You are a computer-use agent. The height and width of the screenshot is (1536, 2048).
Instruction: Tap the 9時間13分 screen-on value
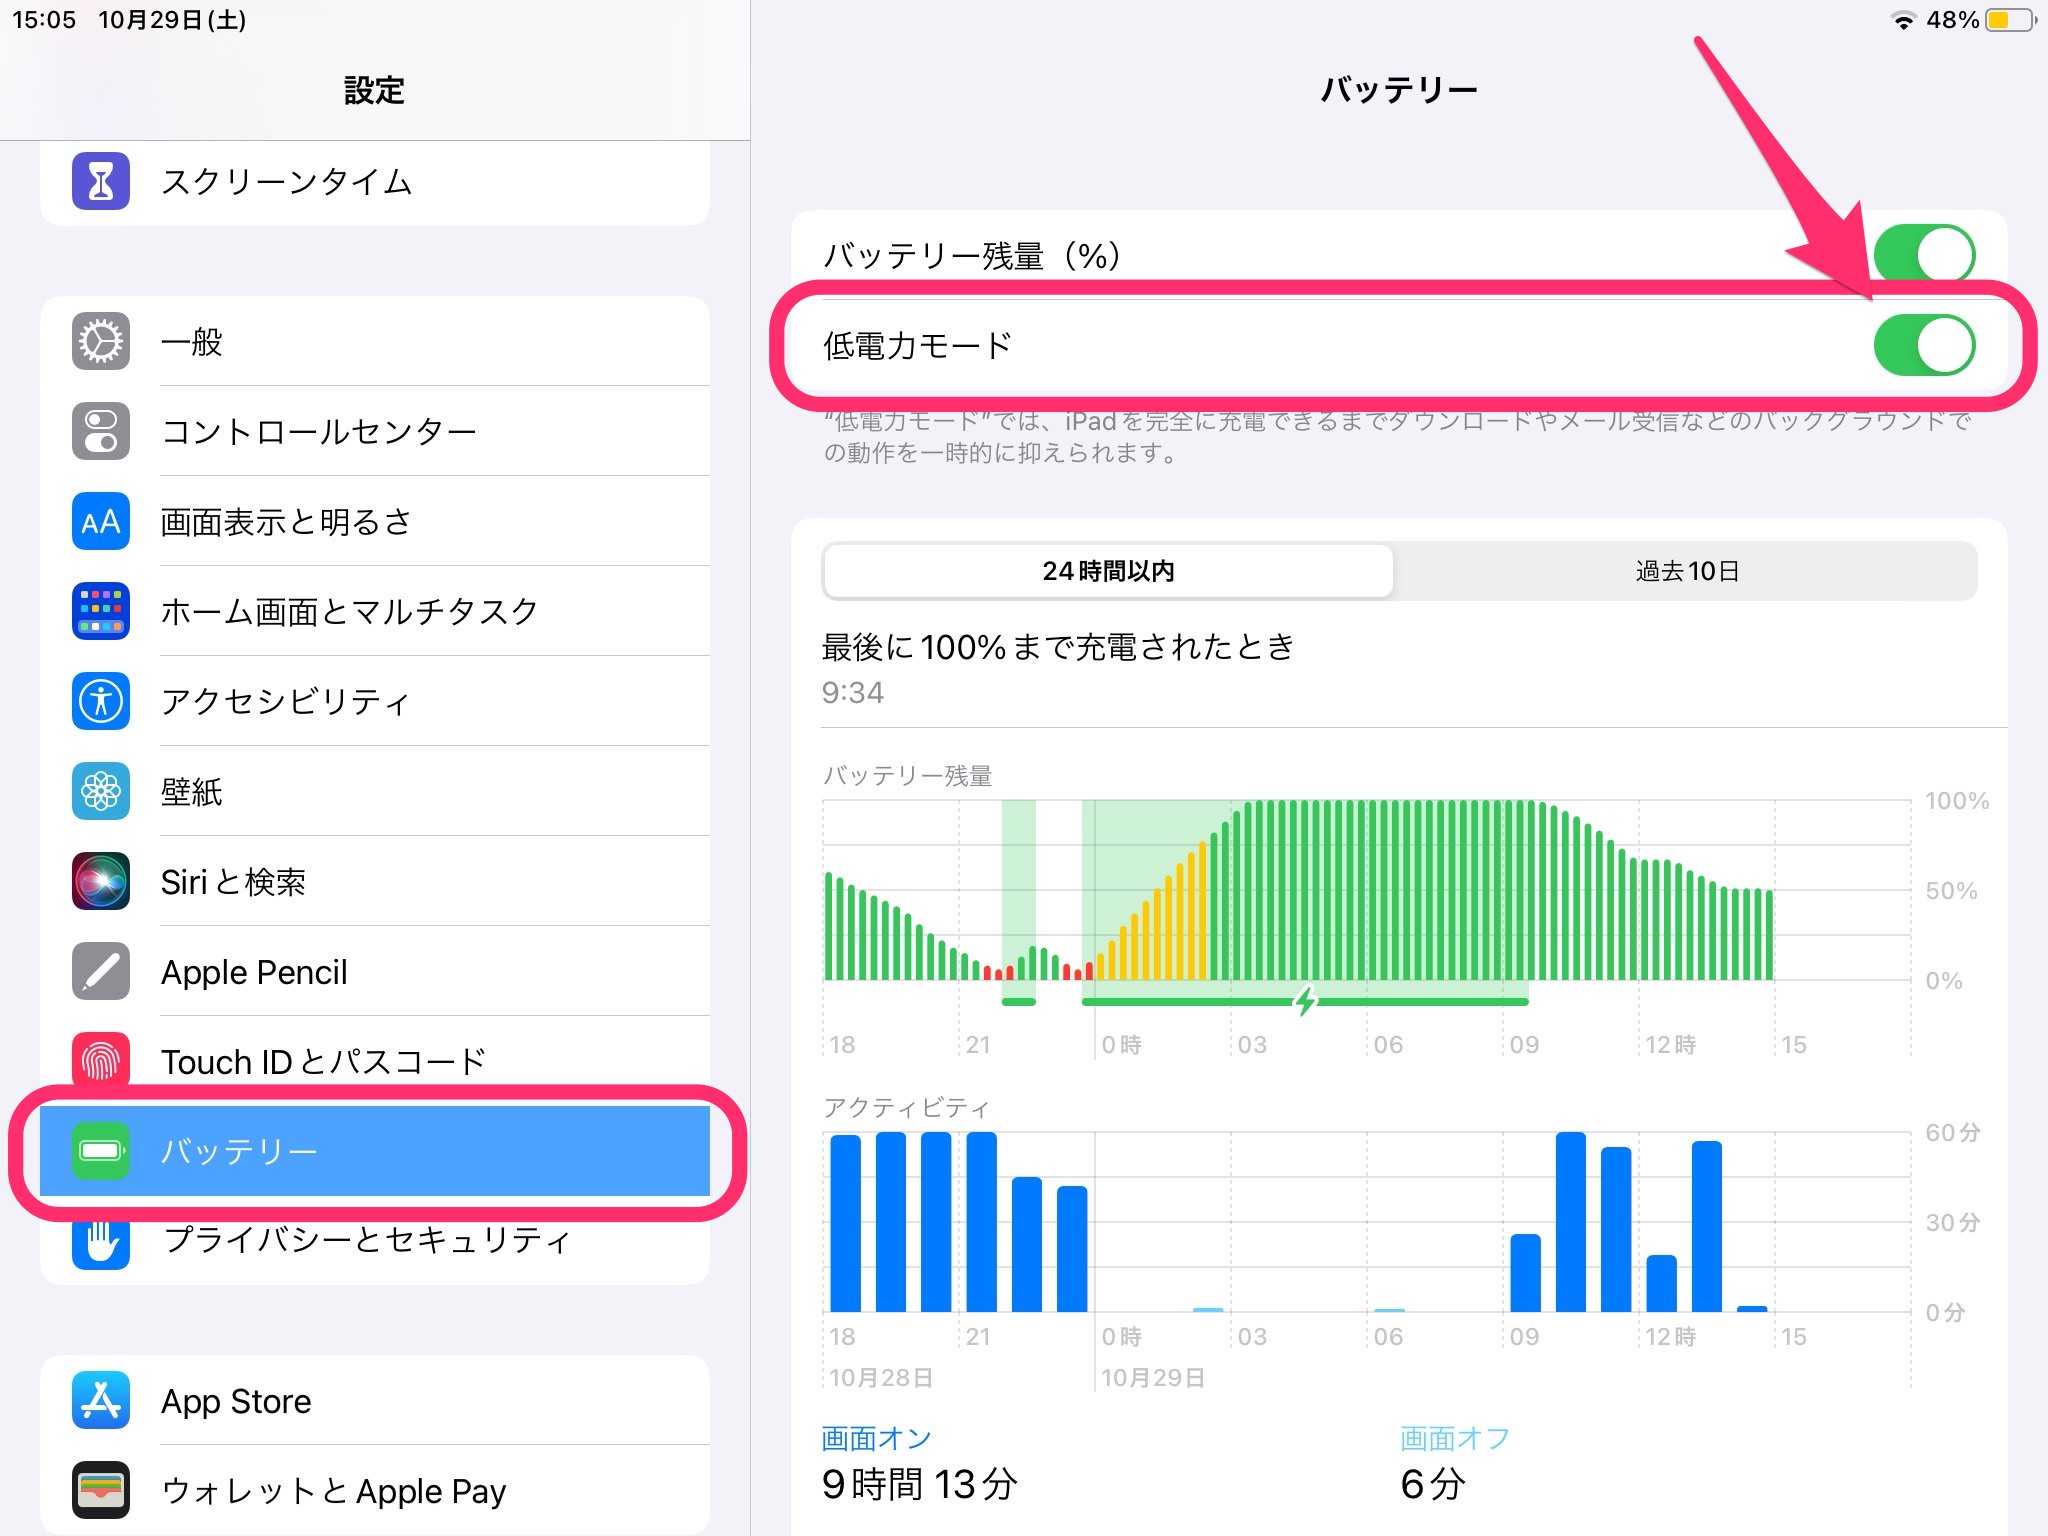pos(919,1484)
